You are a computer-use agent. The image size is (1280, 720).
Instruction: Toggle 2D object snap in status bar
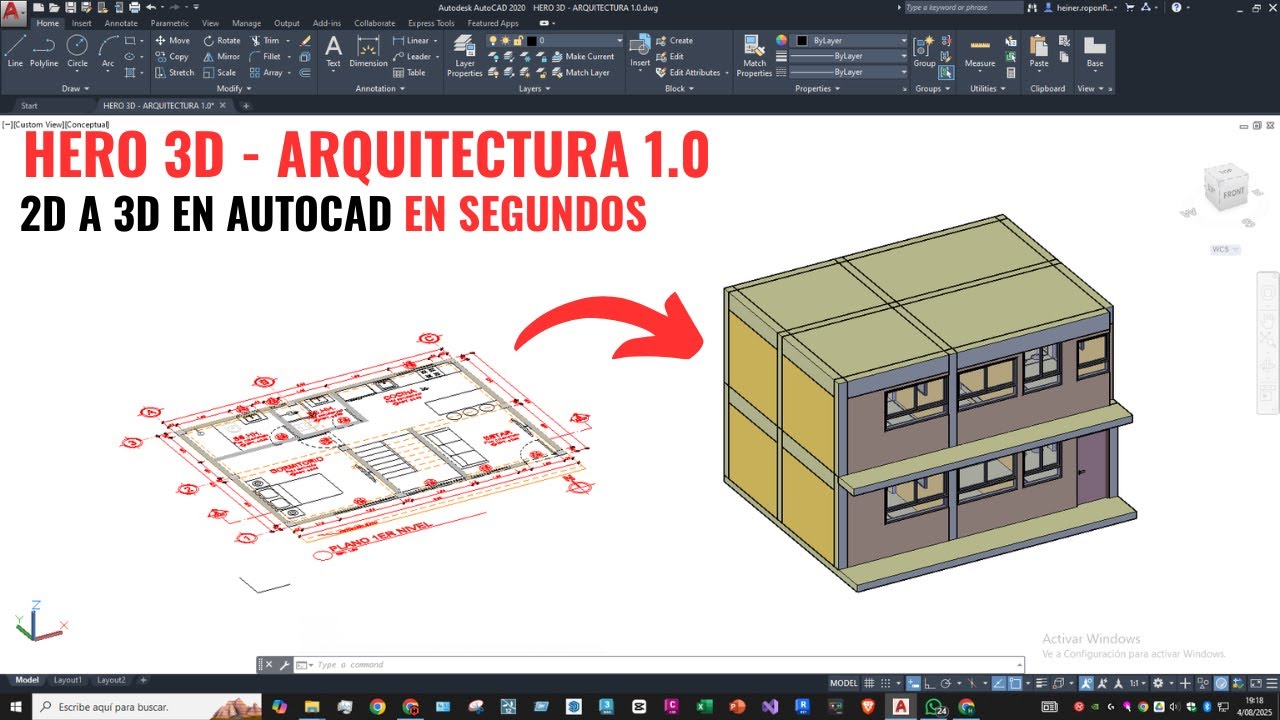point(1015,683)
